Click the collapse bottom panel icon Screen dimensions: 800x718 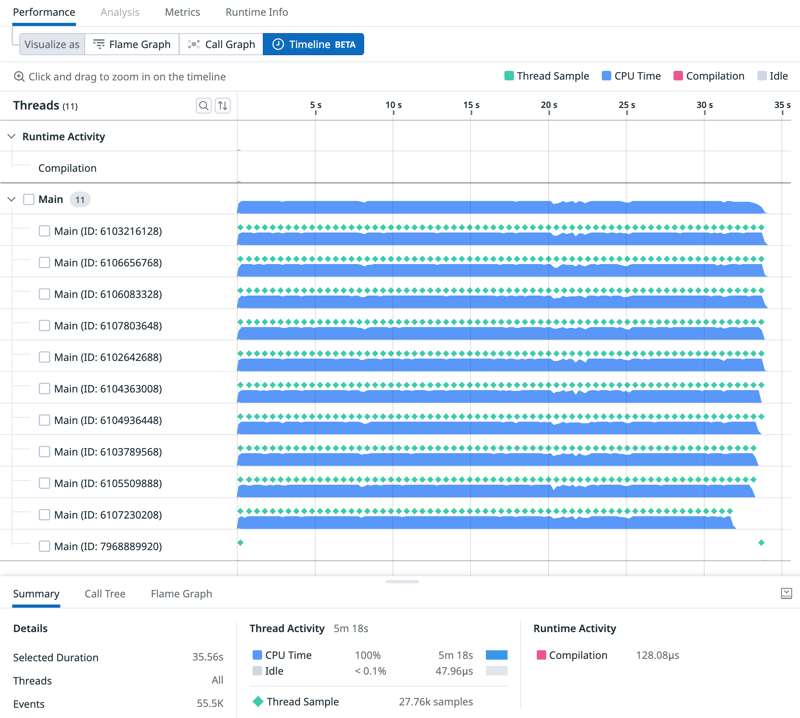(786, 593)
